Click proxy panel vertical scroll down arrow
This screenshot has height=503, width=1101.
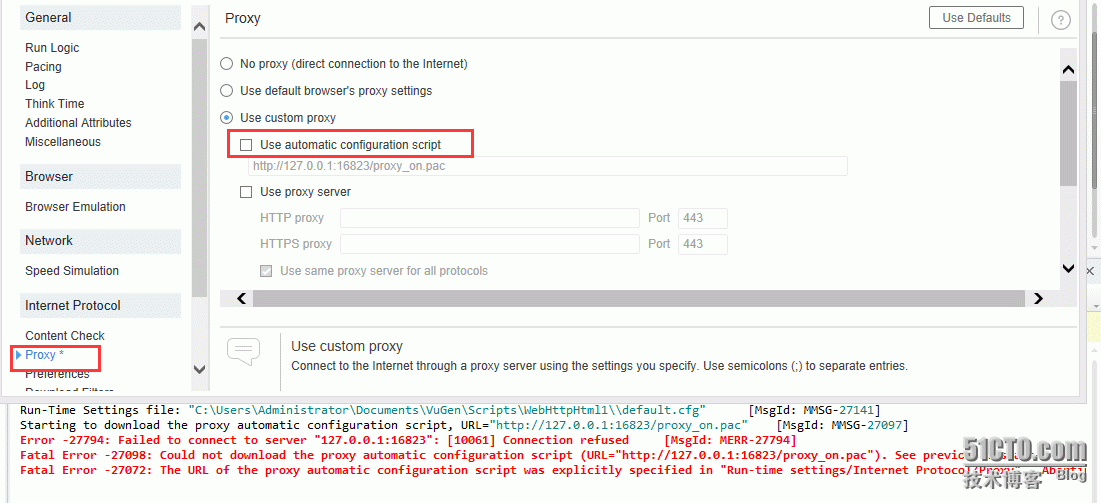(x=1068, y=268)
